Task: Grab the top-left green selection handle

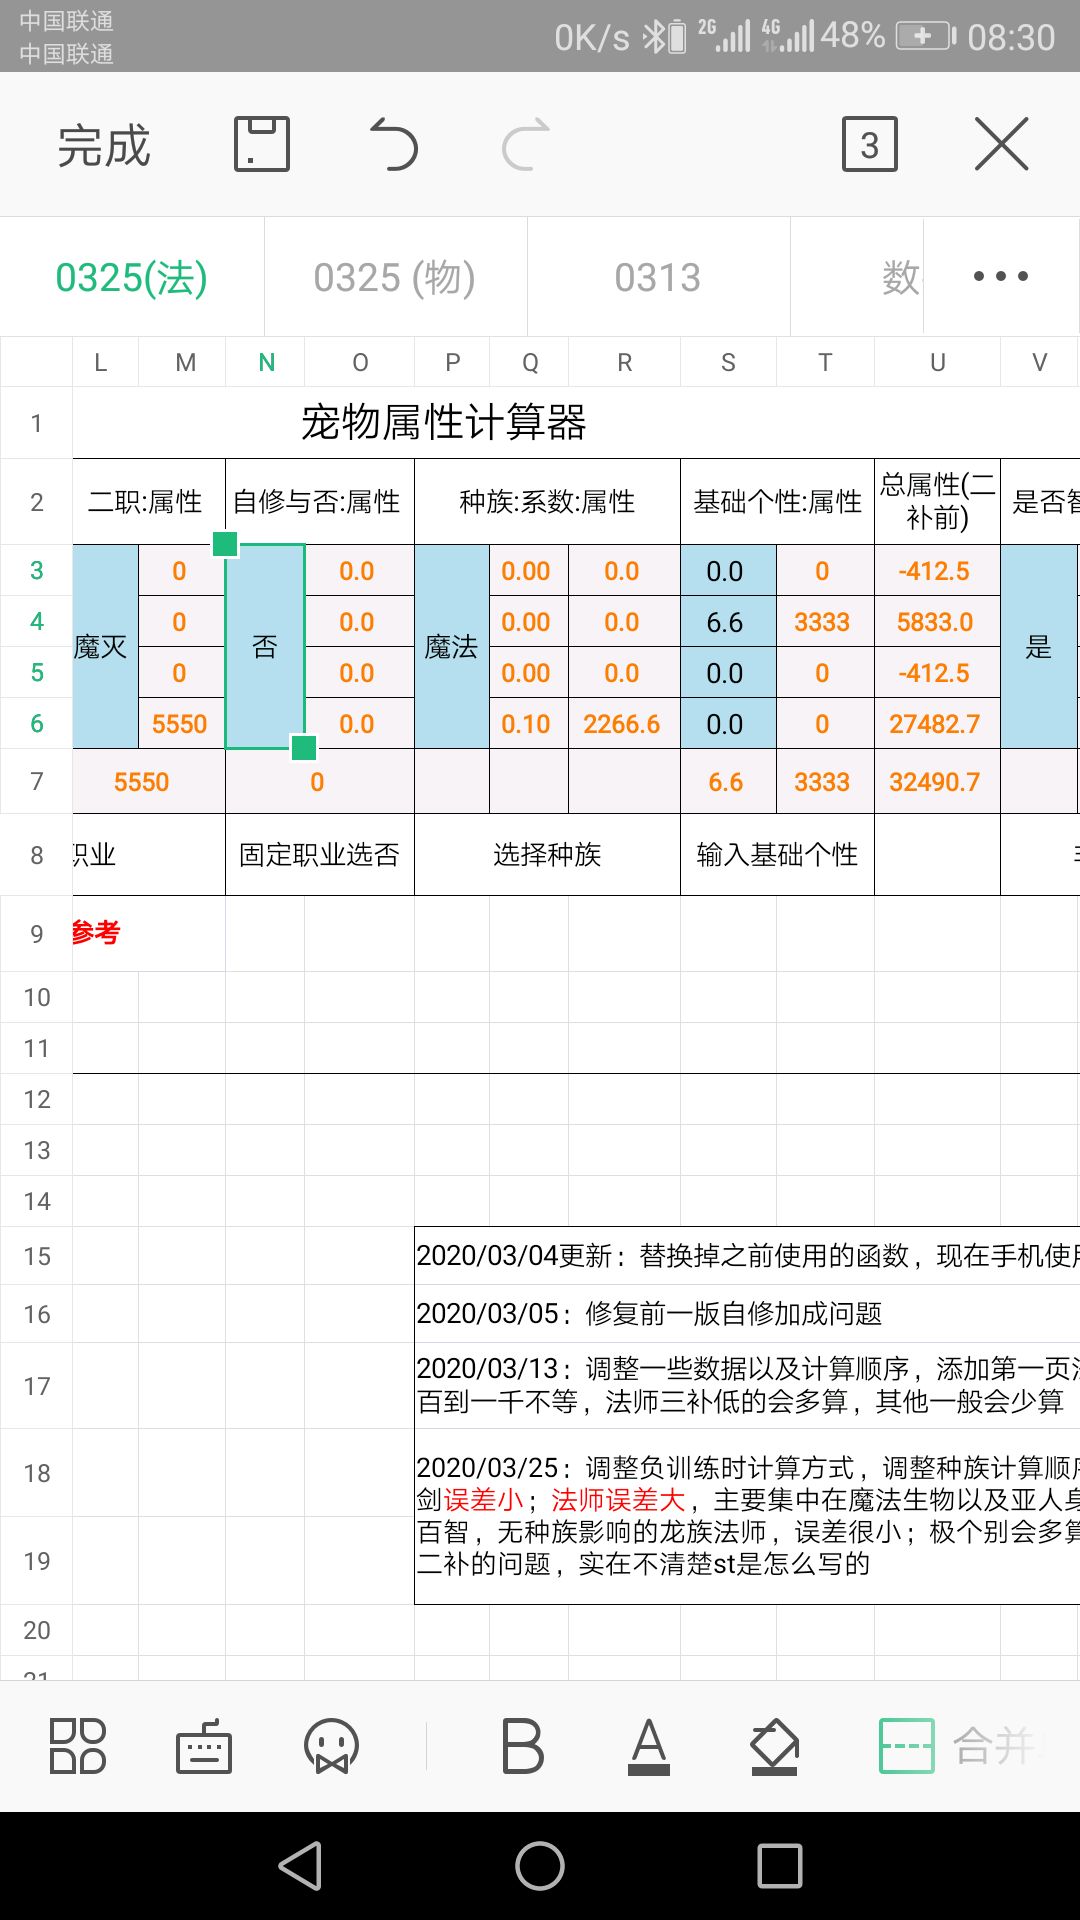Action: click(x=225, y=544)
